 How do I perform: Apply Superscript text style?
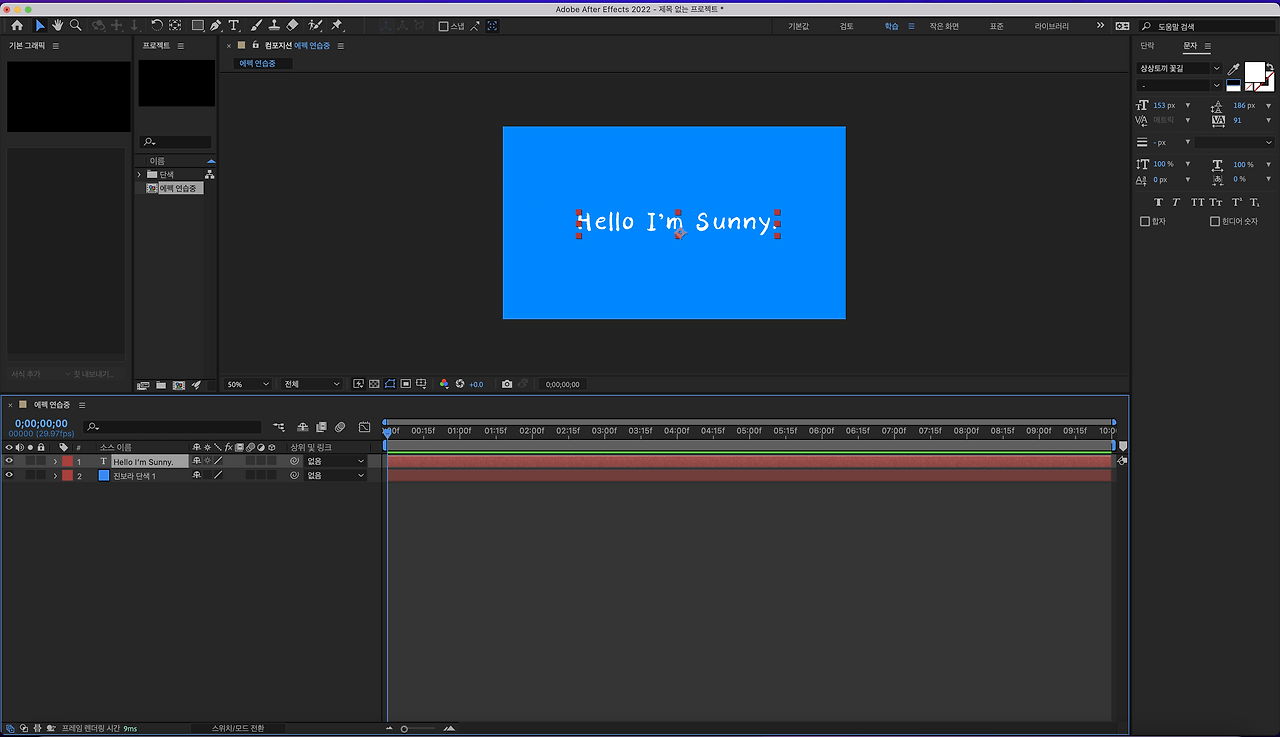click(1236, 202)
